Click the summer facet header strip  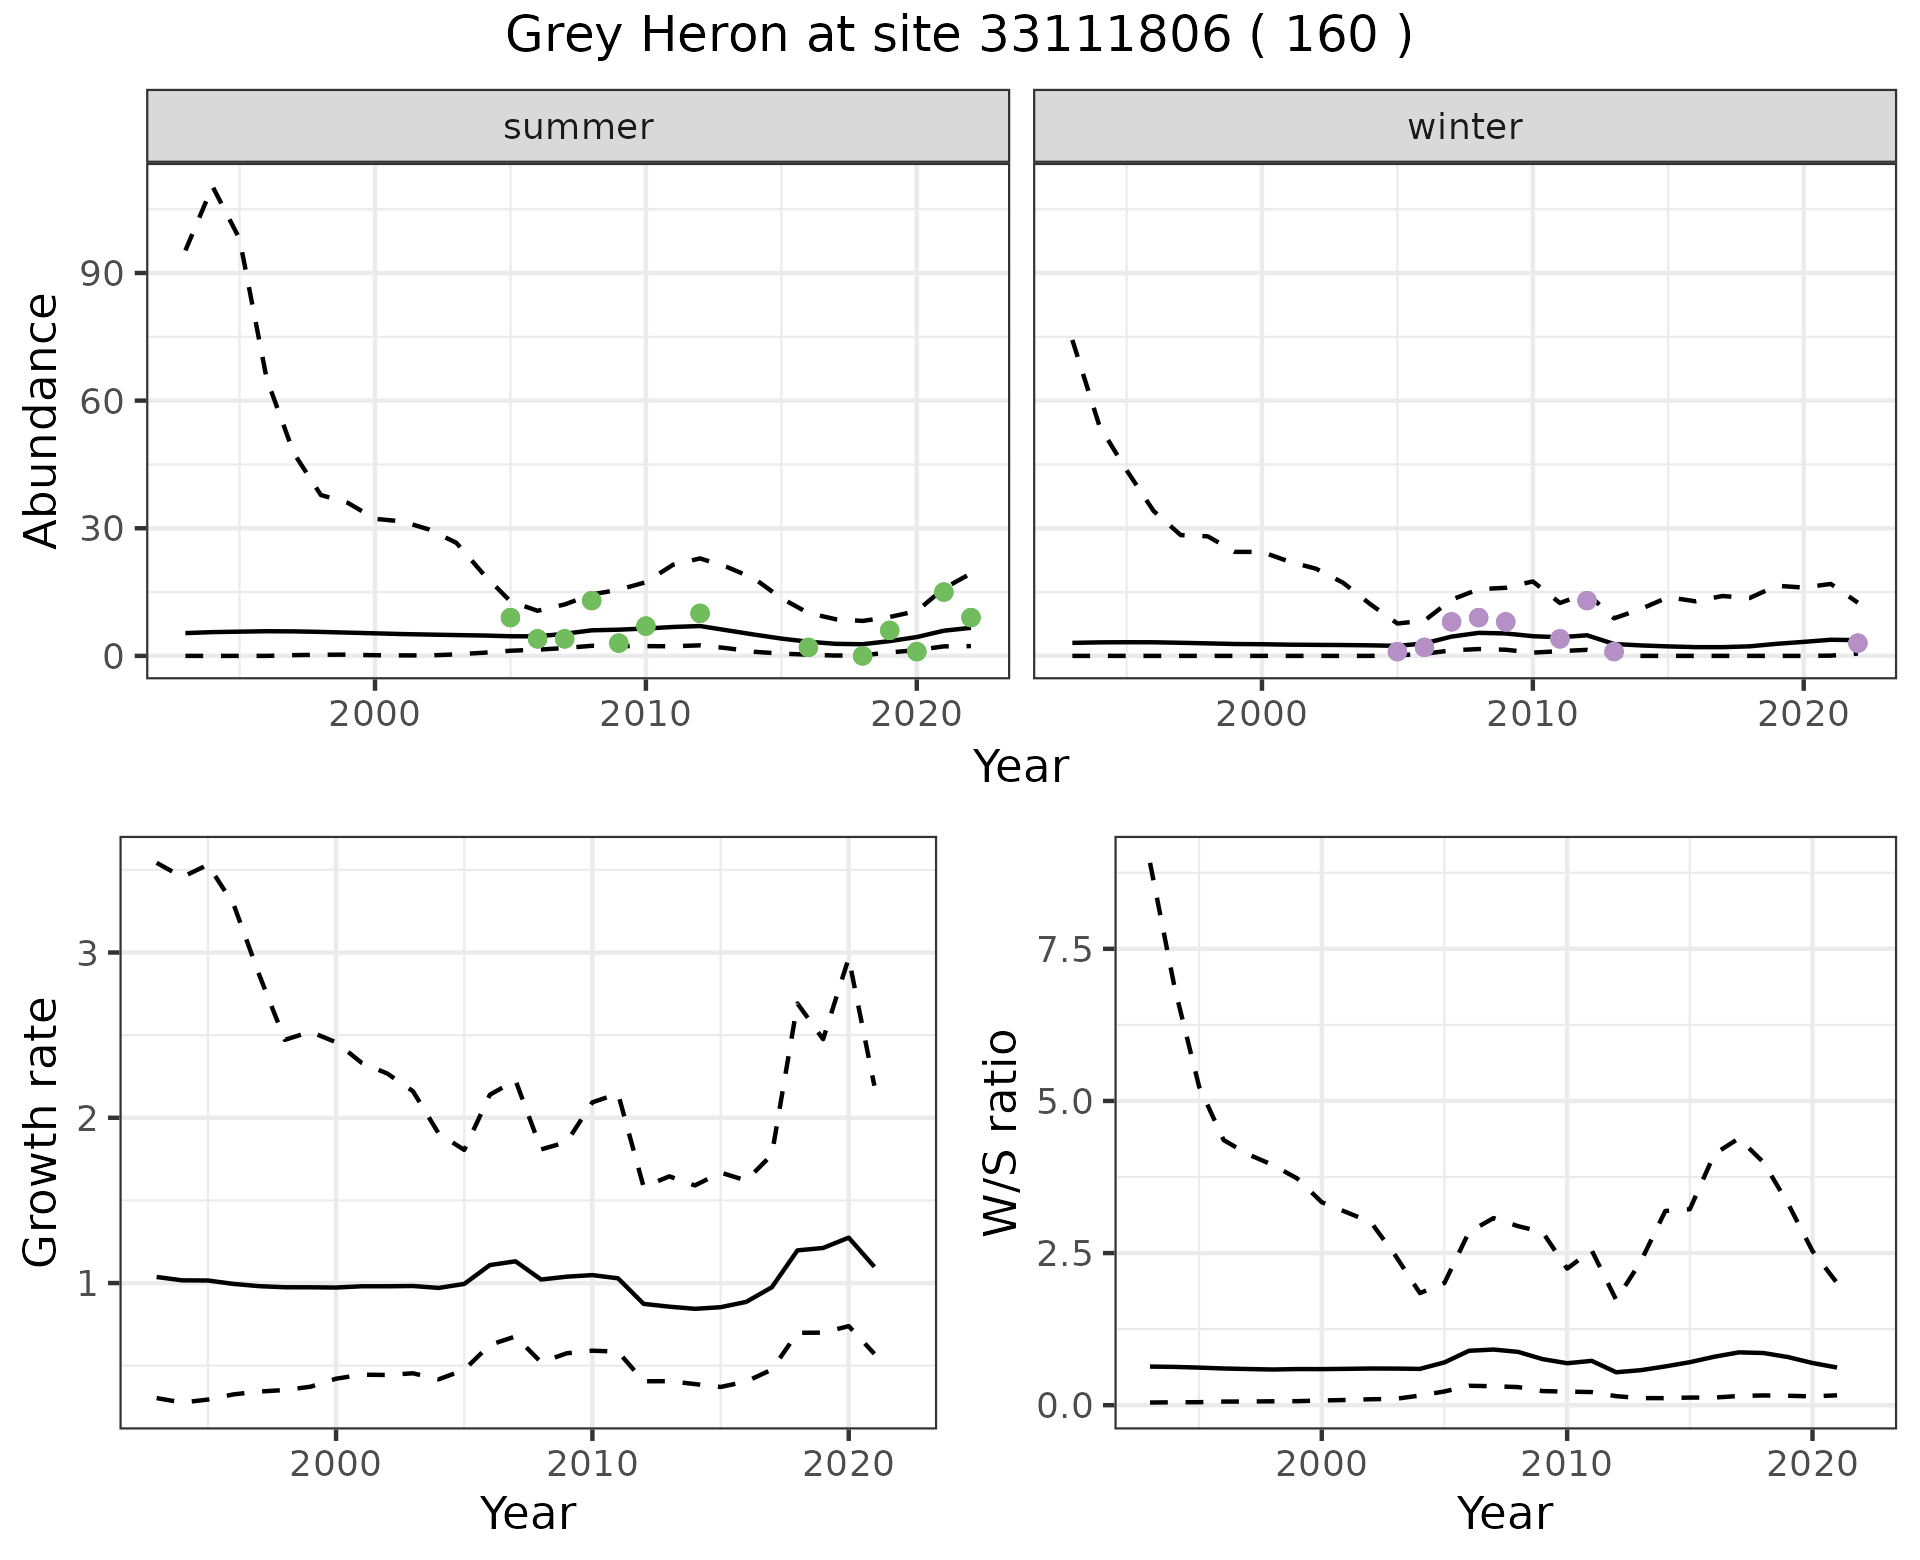click(x=578, y=127)
